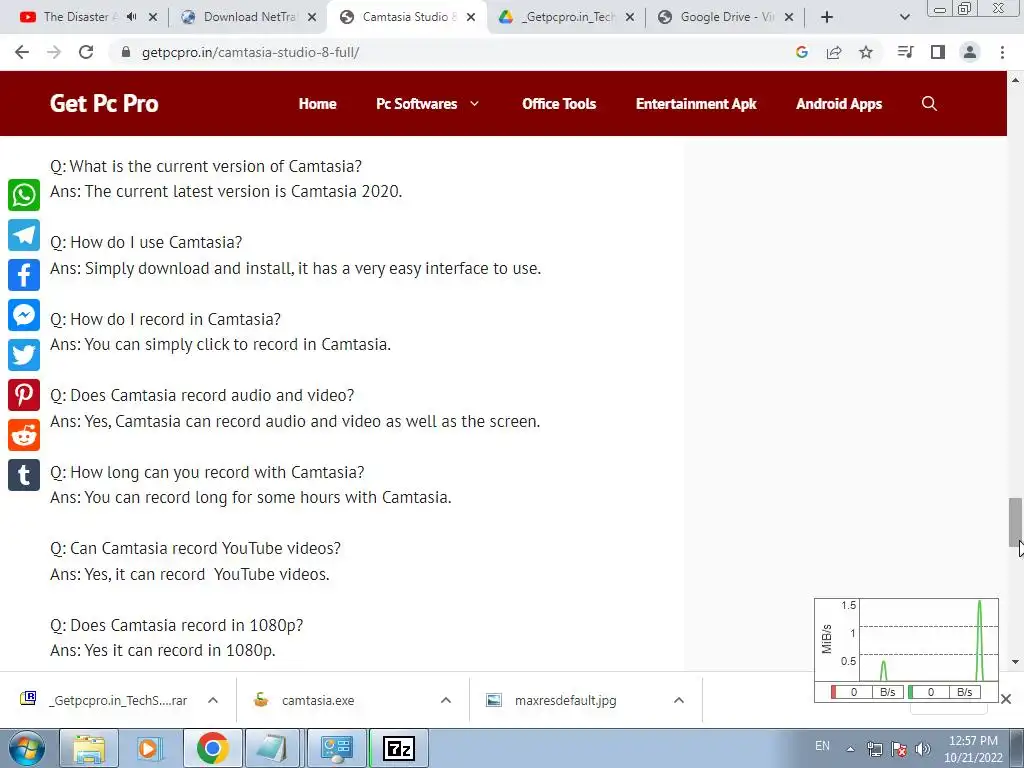This screenshot has width=1024, height=768.
Task: Open downloaded _Getpcpro.in_TechS rar file
Action: 118,700
